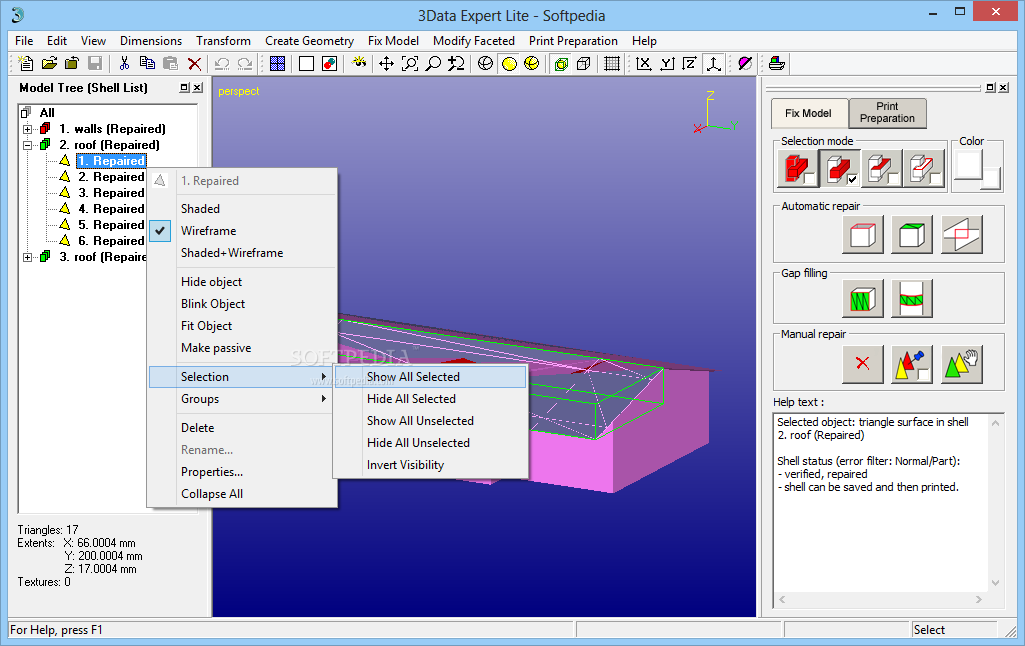
Task: Click the Zoom magnifier icon
Action: (433, 63)
